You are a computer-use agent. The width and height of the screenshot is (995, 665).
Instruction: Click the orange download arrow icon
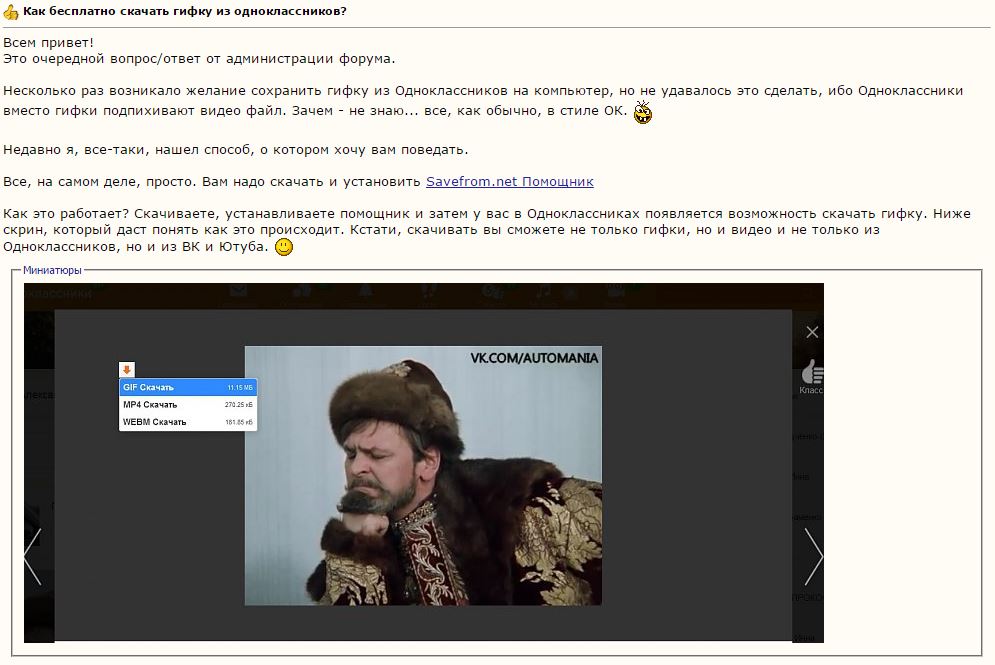coord(127,370)
